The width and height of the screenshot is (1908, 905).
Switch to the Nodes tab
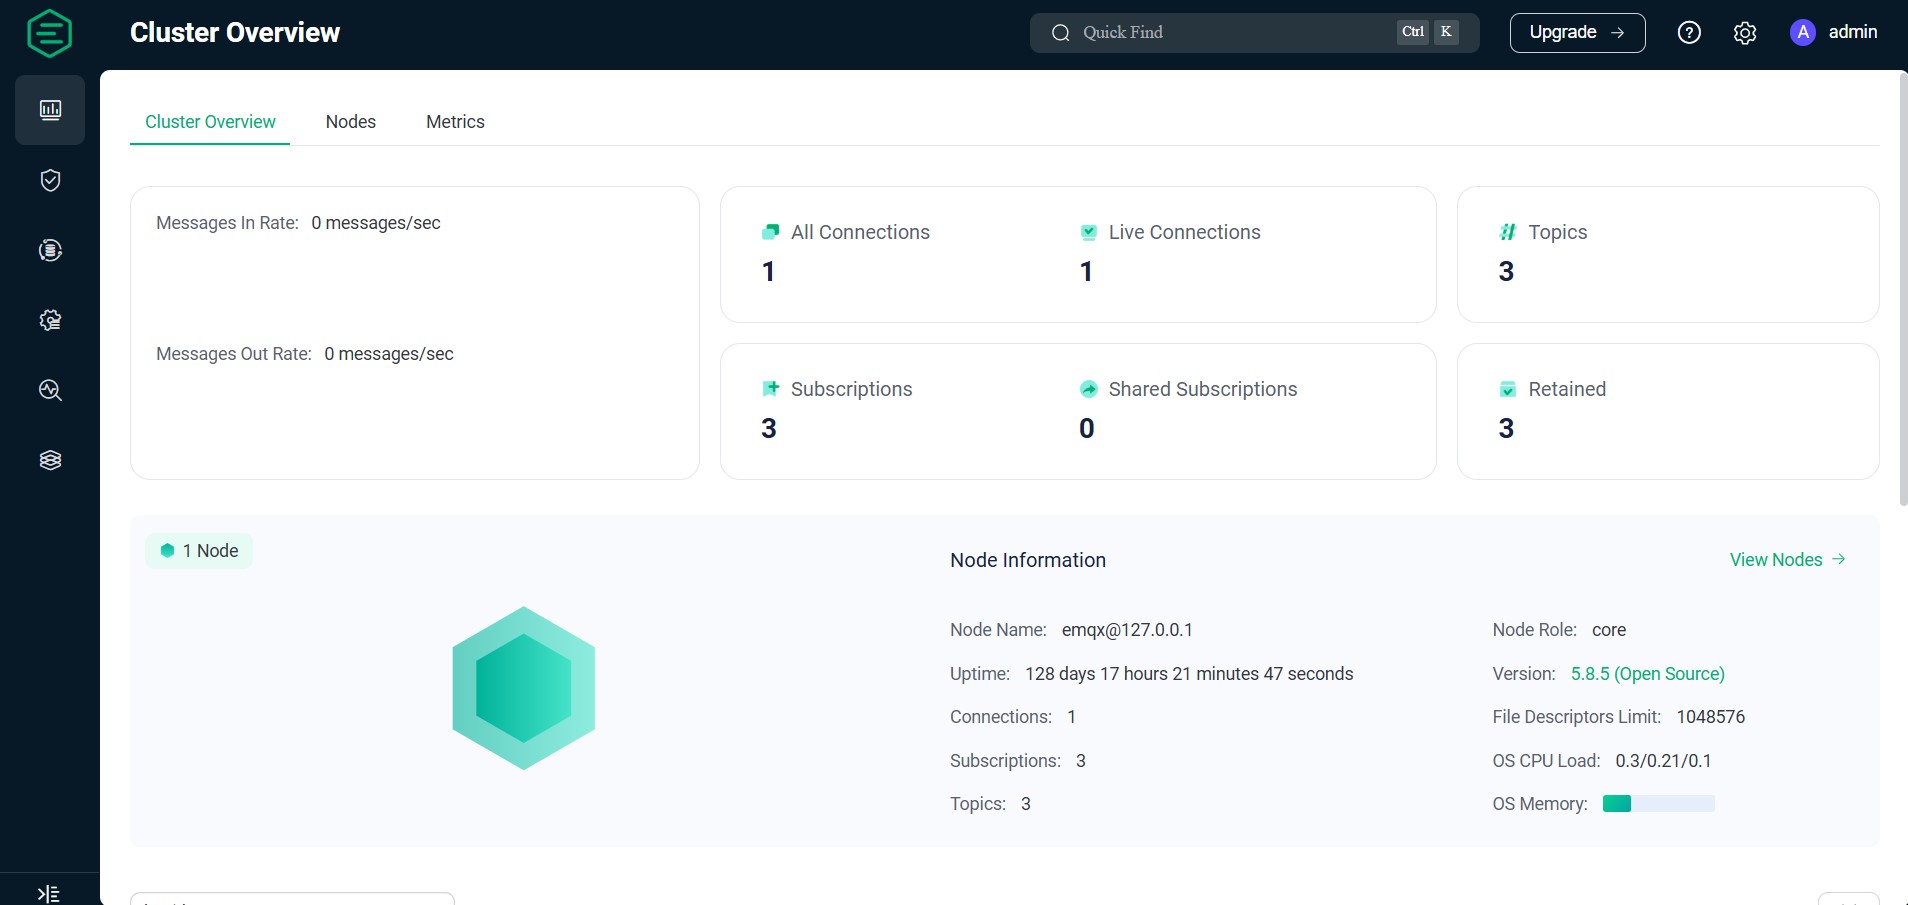tap(350, 121)
